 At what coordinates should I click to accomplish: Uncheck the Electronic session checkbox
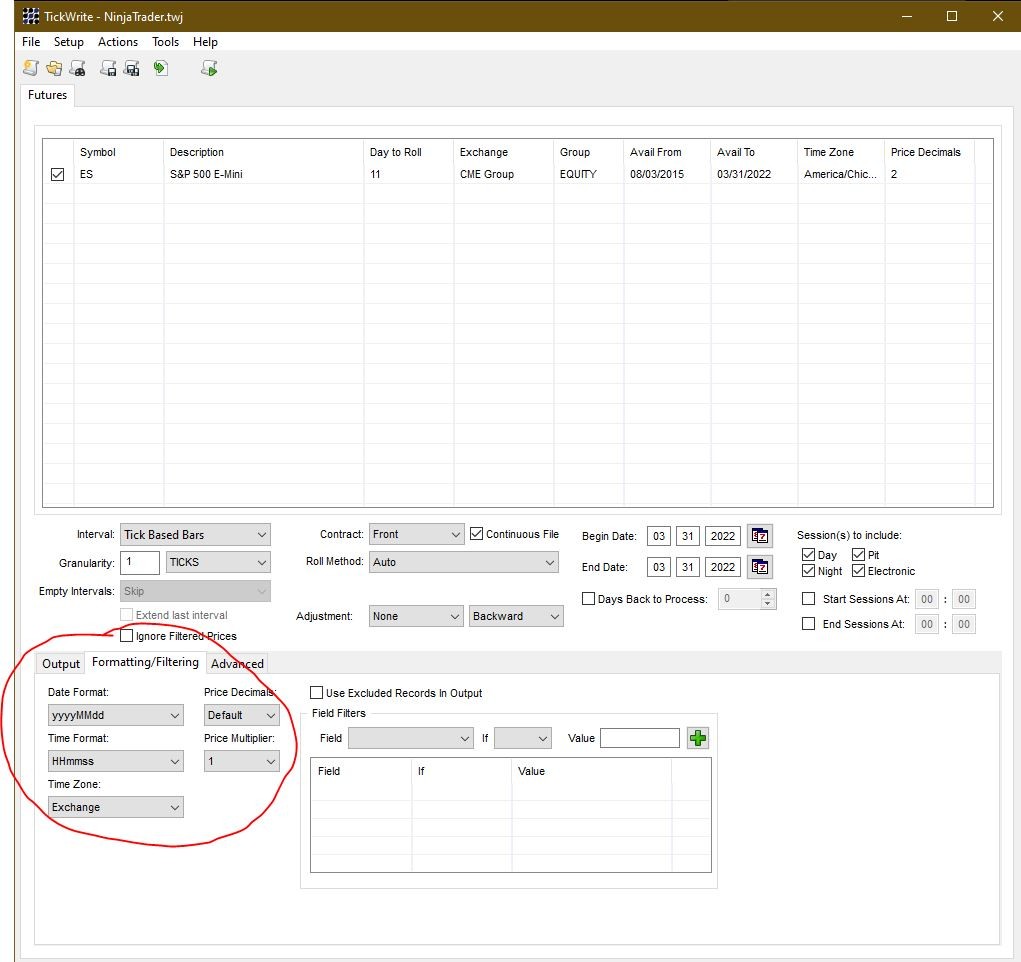858,571
